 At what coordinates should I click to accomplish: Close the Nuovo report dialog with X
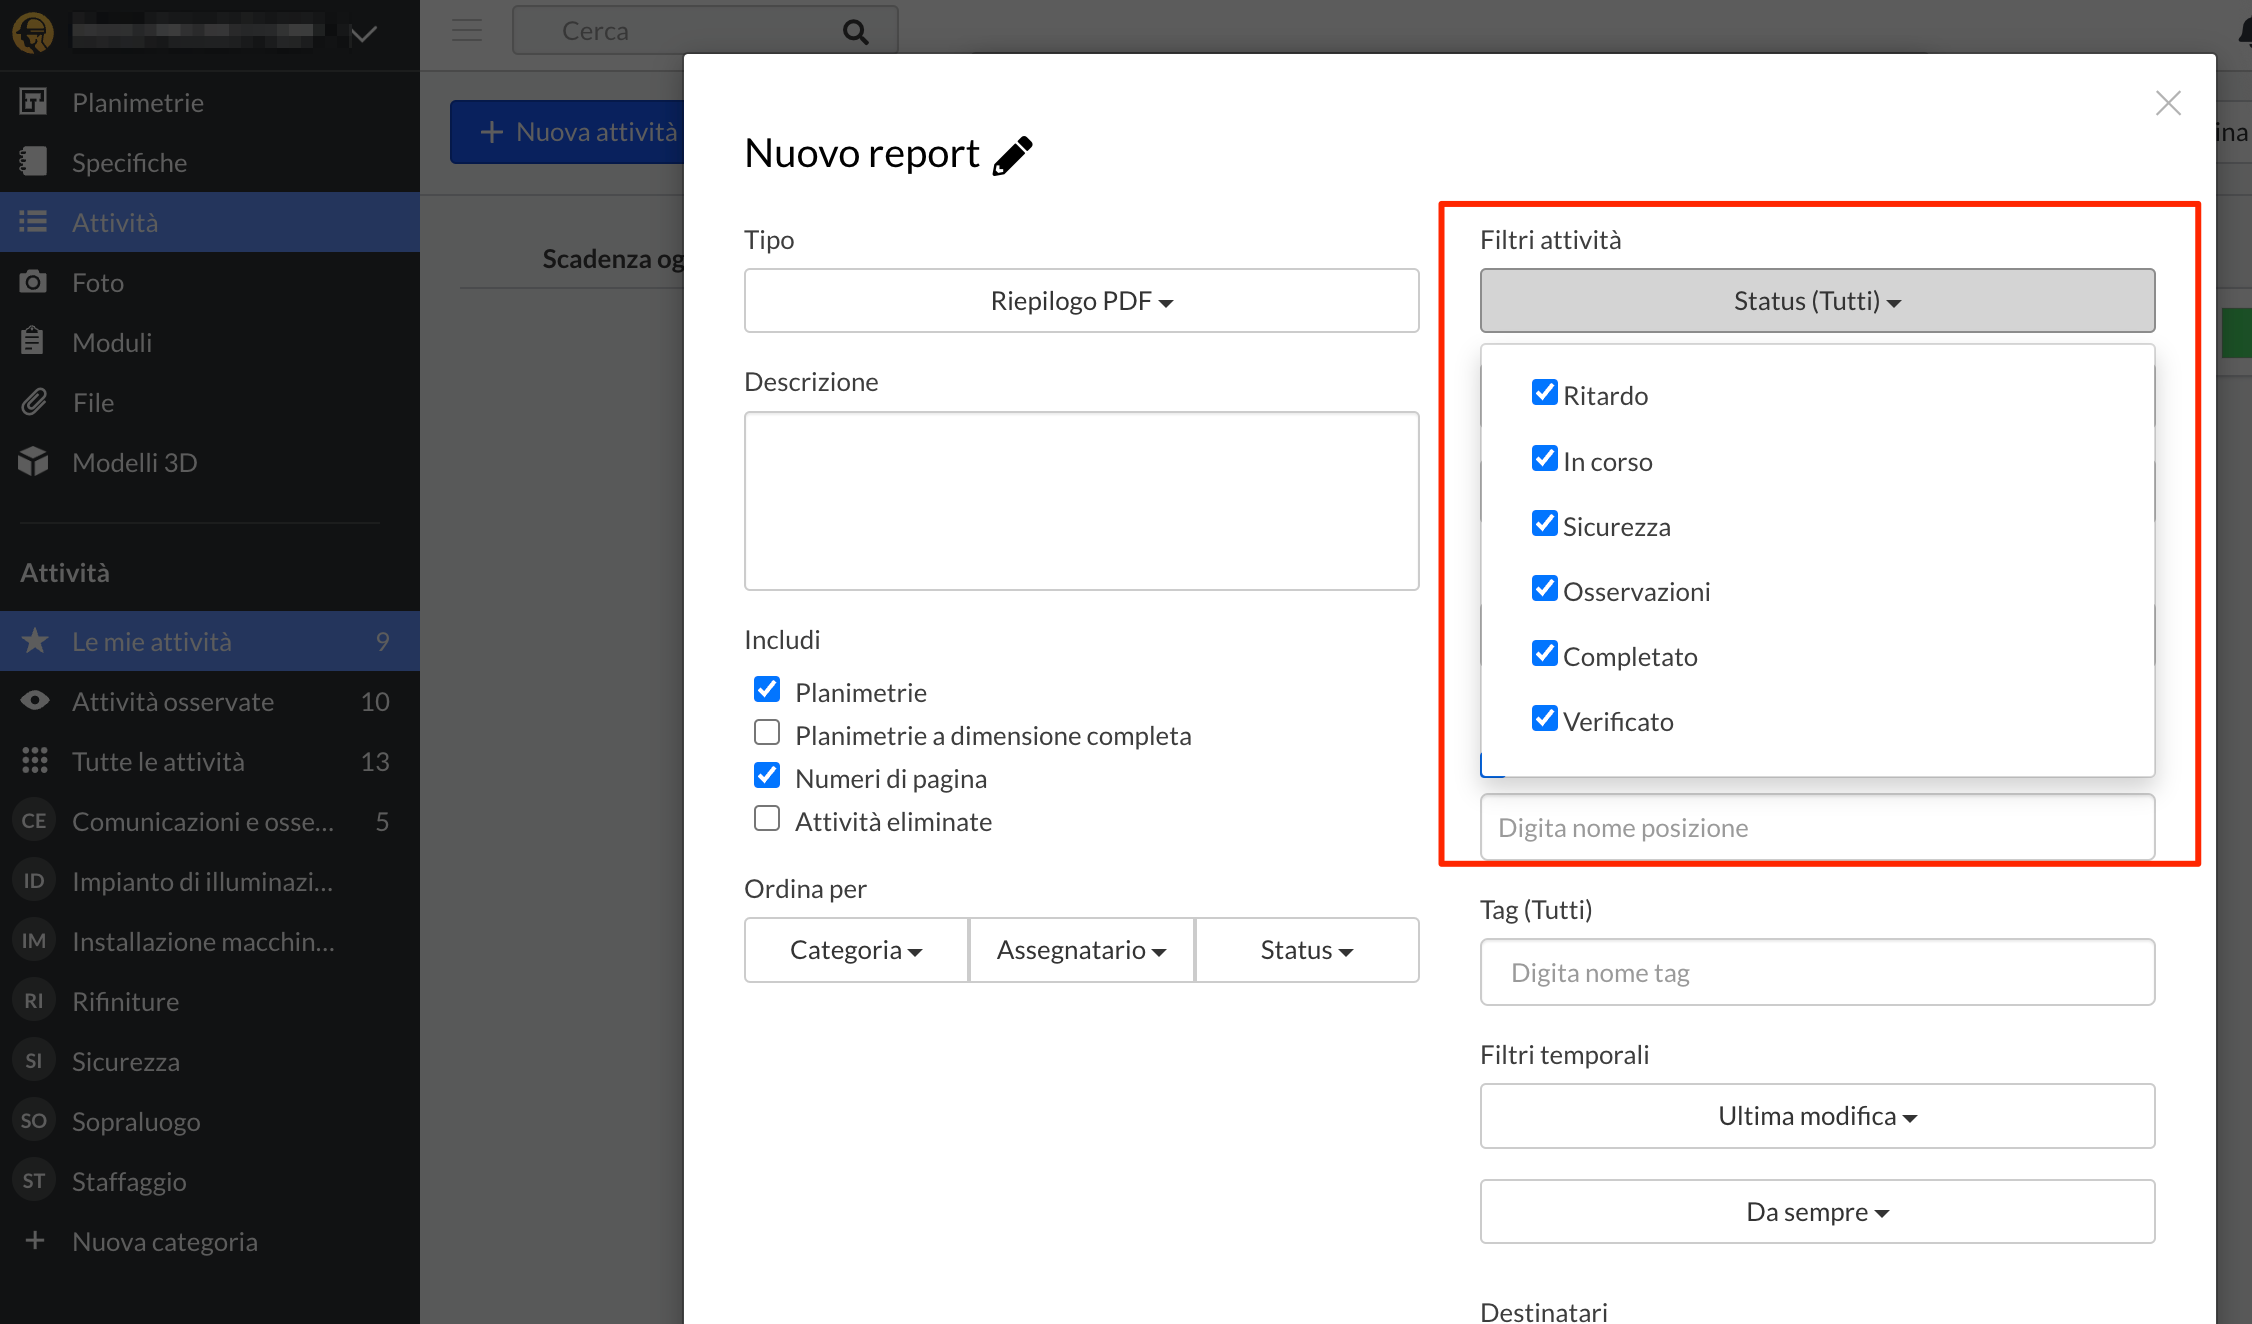[x=2168, y=103]
